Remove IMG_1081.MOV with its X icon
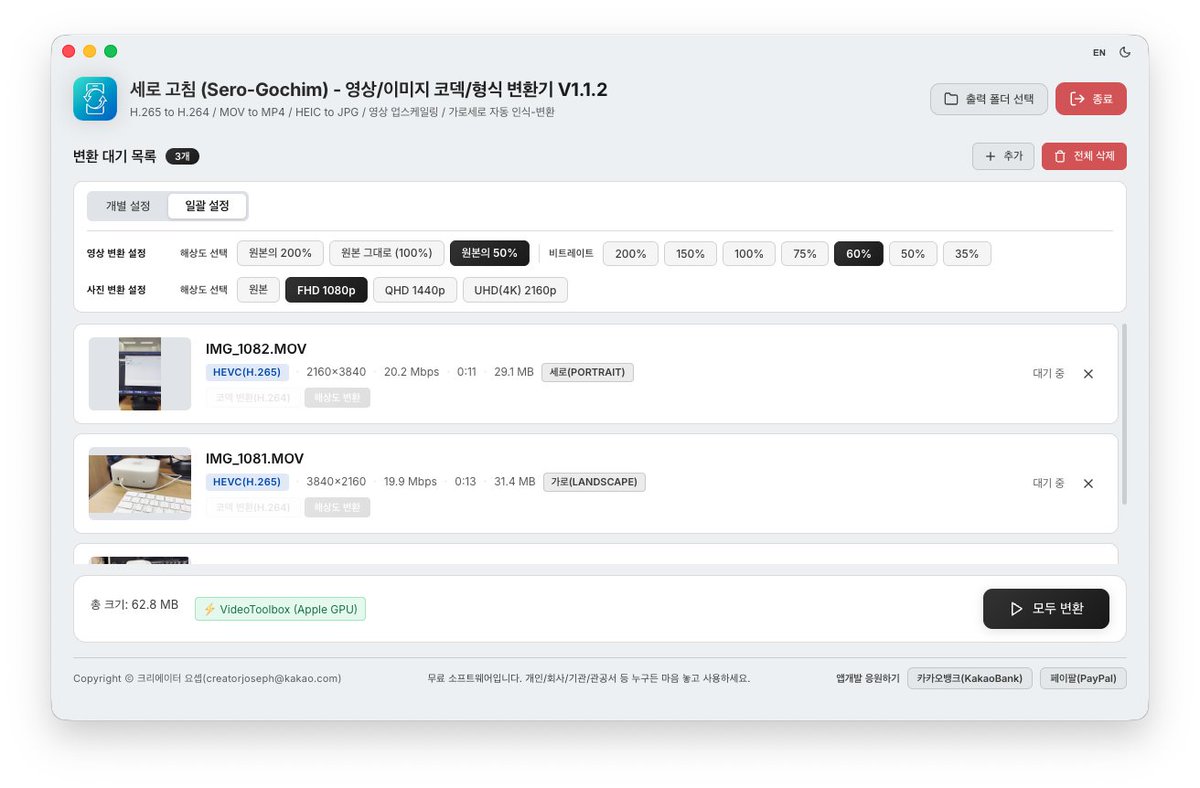1200x788 pixels. point(1088,483)
